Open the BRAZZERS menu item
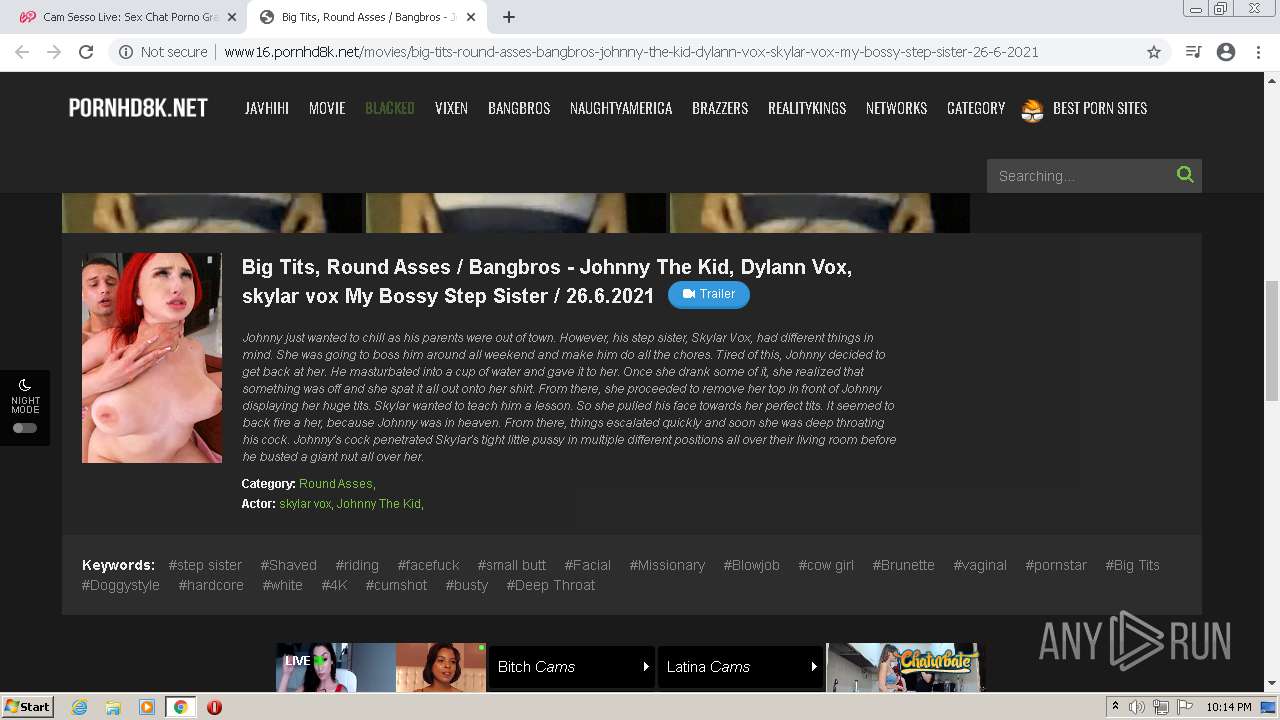The height and width of the screenshot is (720, 1280). [720, 108]
